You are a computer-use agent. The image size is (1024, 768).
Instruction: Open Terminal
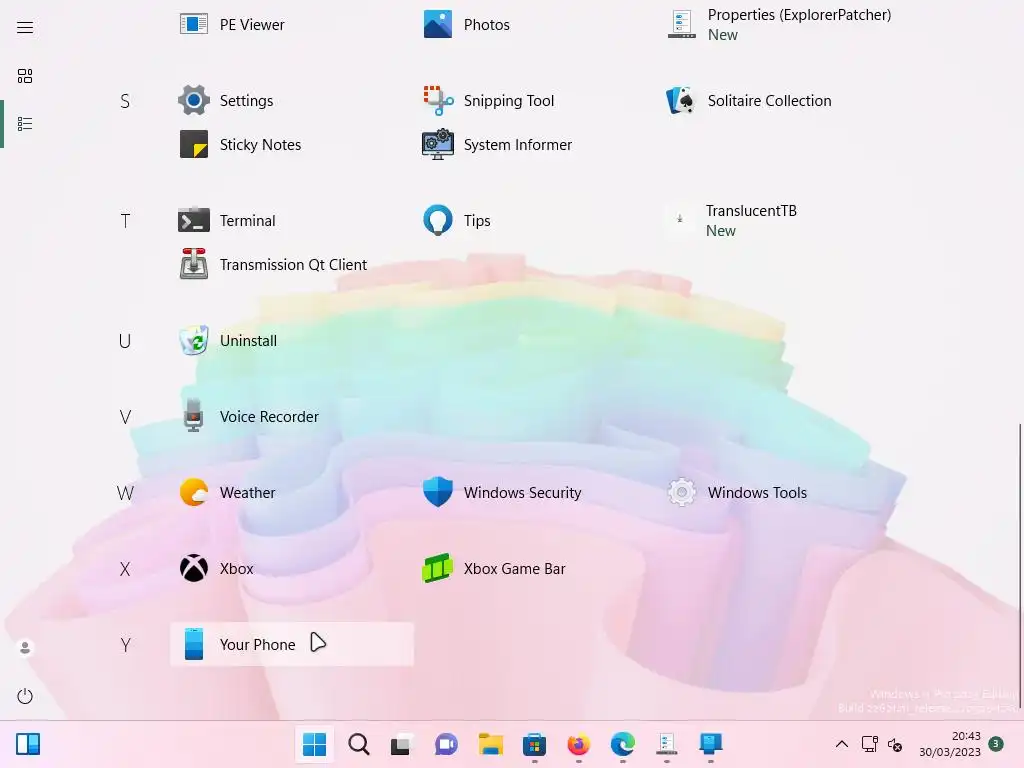[292, 221]
